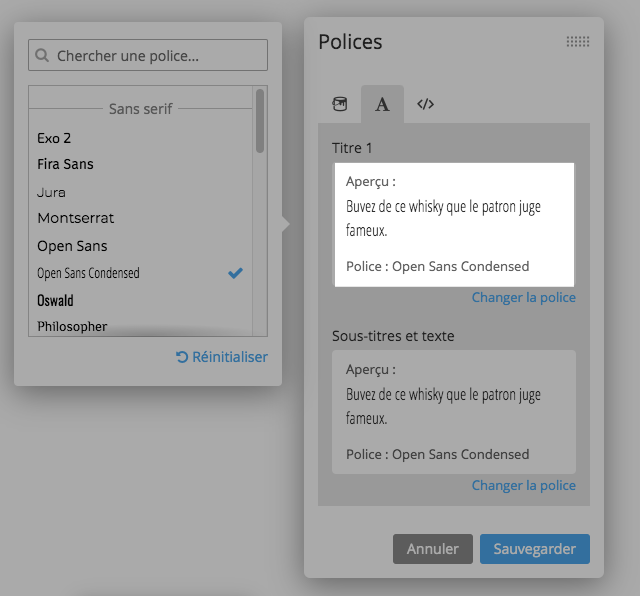This screenshot has width=640, height=596.
Task: Select the Montserrat font
Action: (x=76, y=218)
